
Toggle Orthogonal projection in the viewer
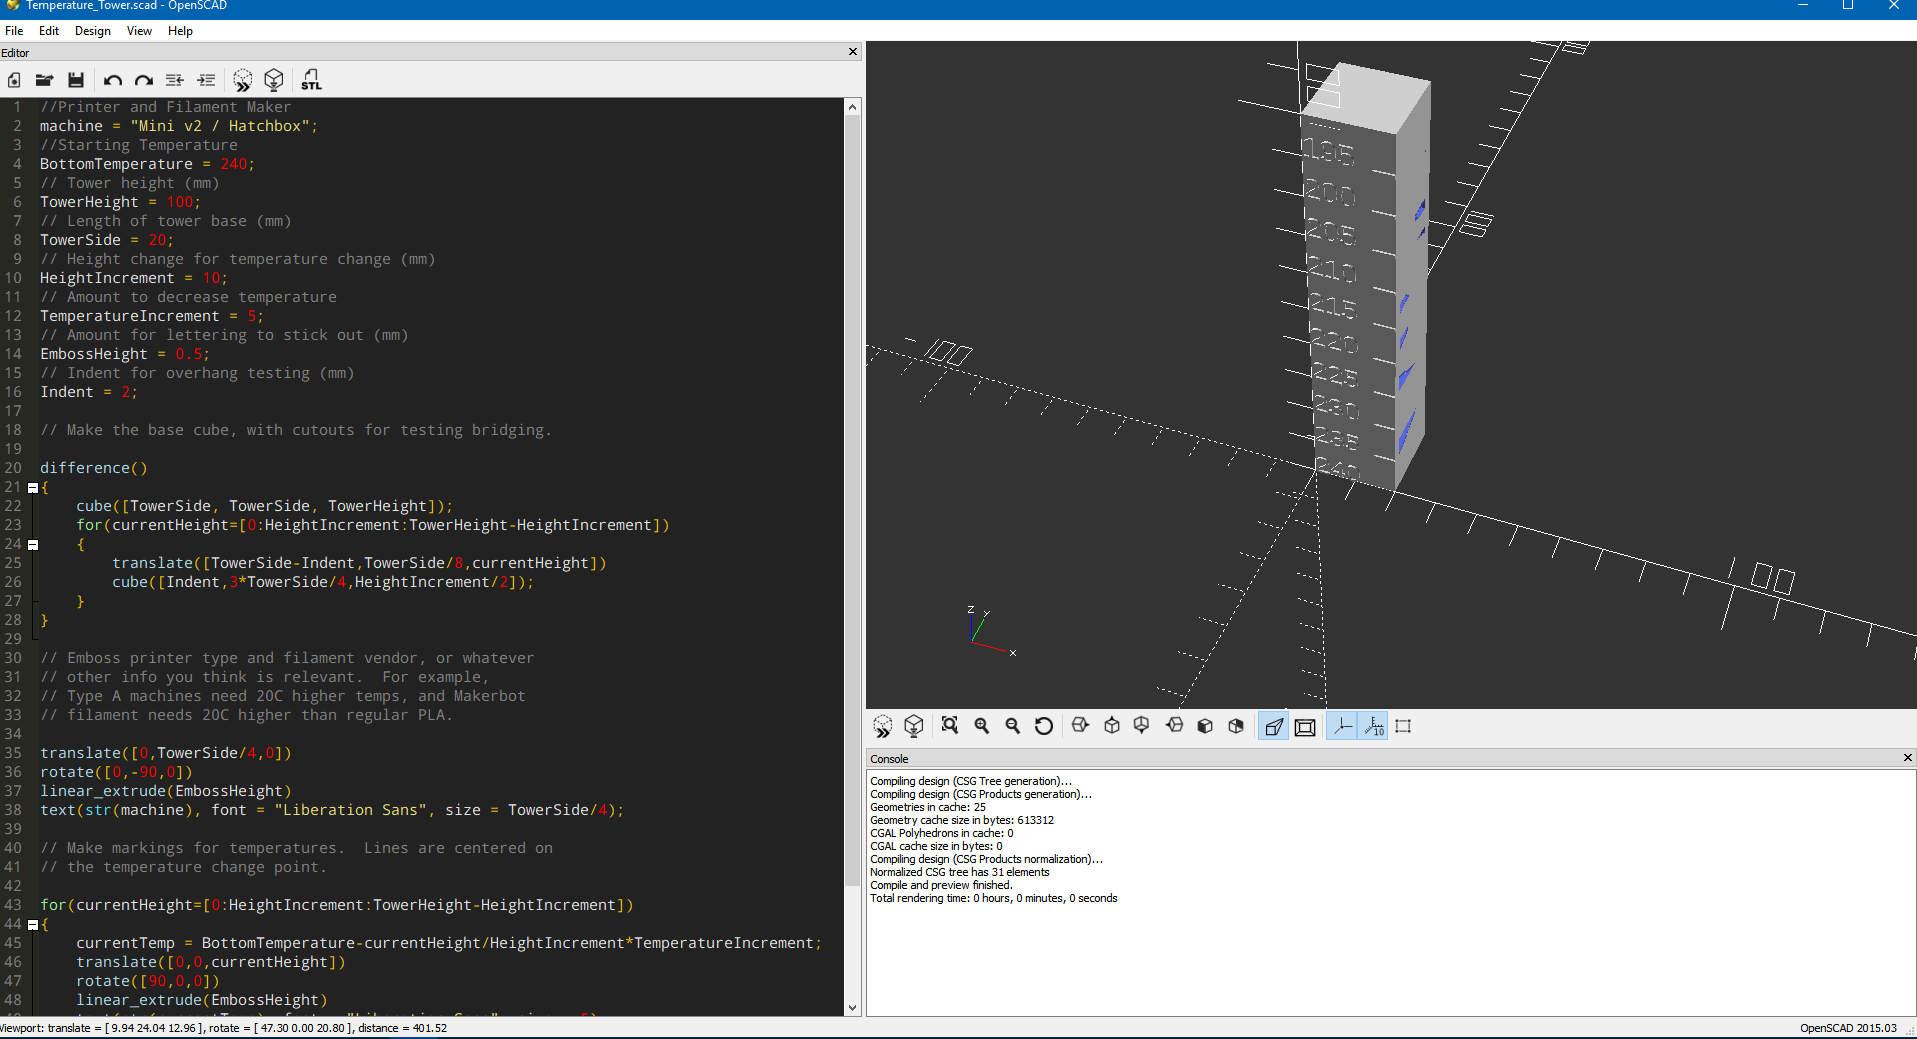coord(1305,727)
